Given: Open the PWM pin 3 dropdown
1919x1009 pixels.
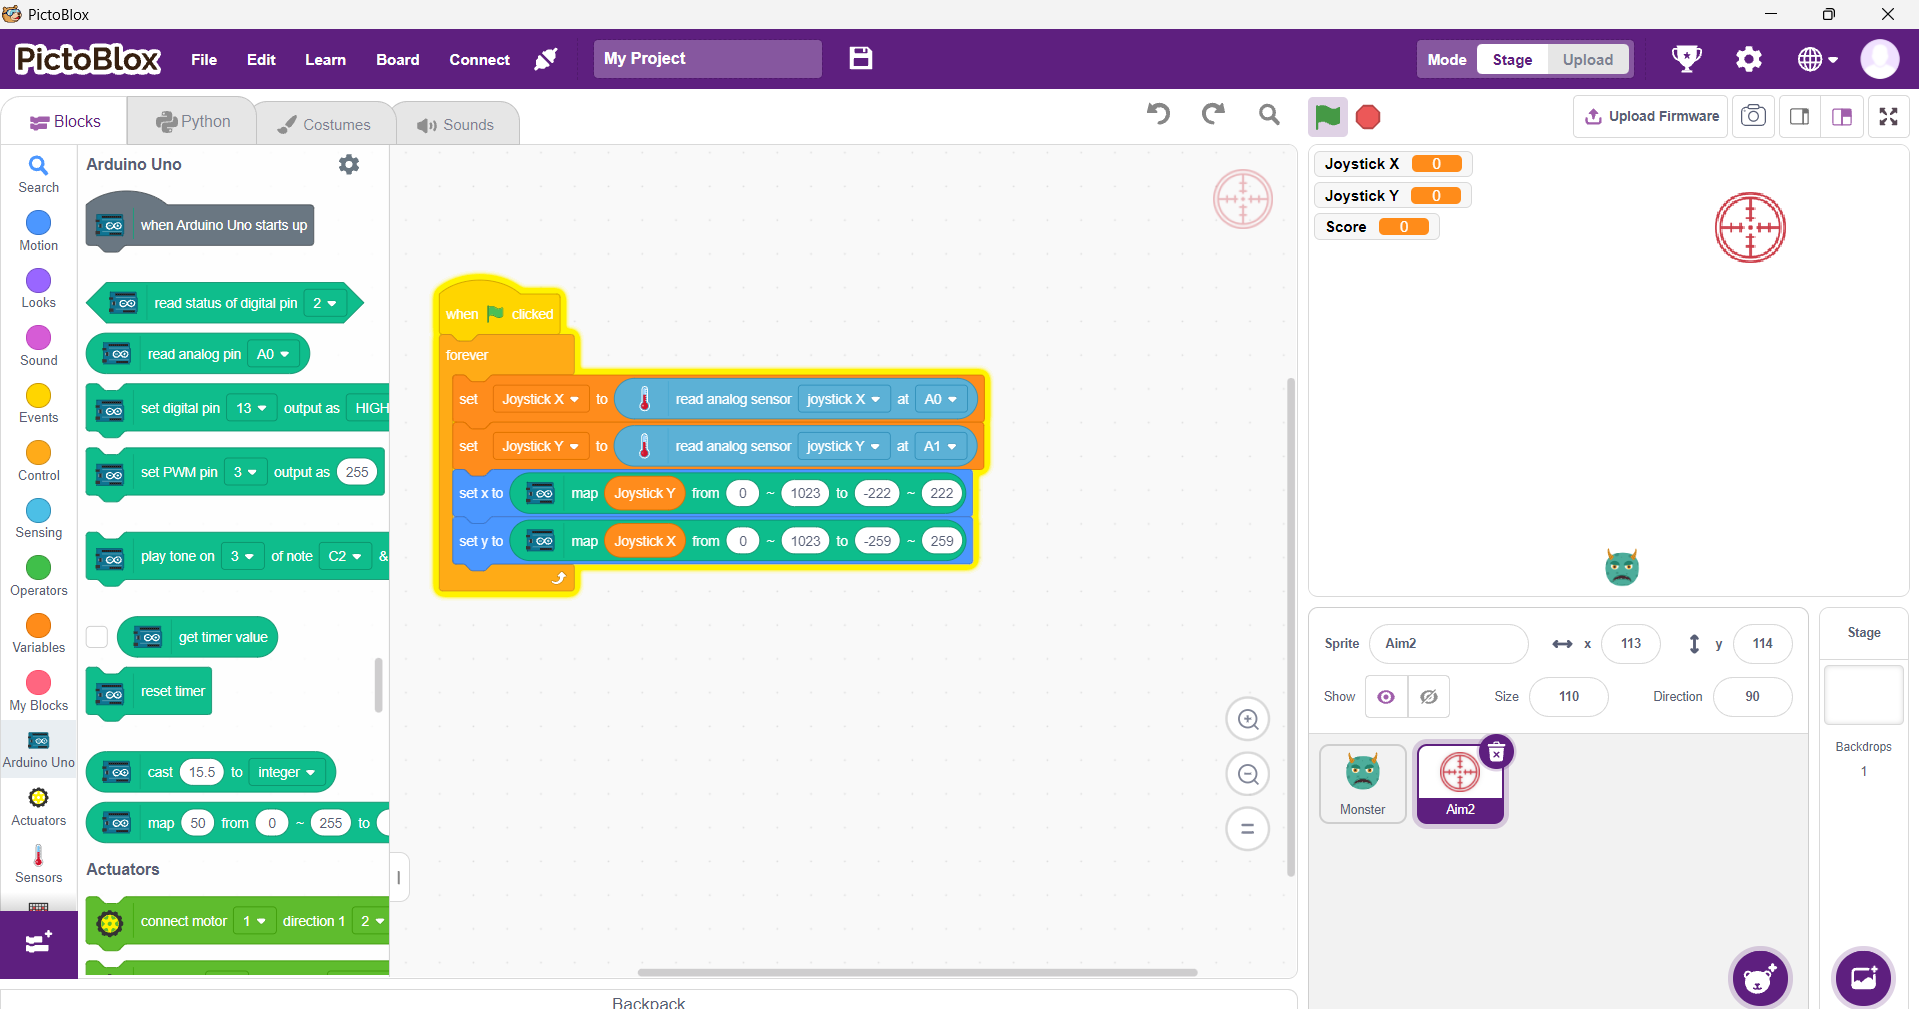Looking at the screenshot, I should [245, 472].
